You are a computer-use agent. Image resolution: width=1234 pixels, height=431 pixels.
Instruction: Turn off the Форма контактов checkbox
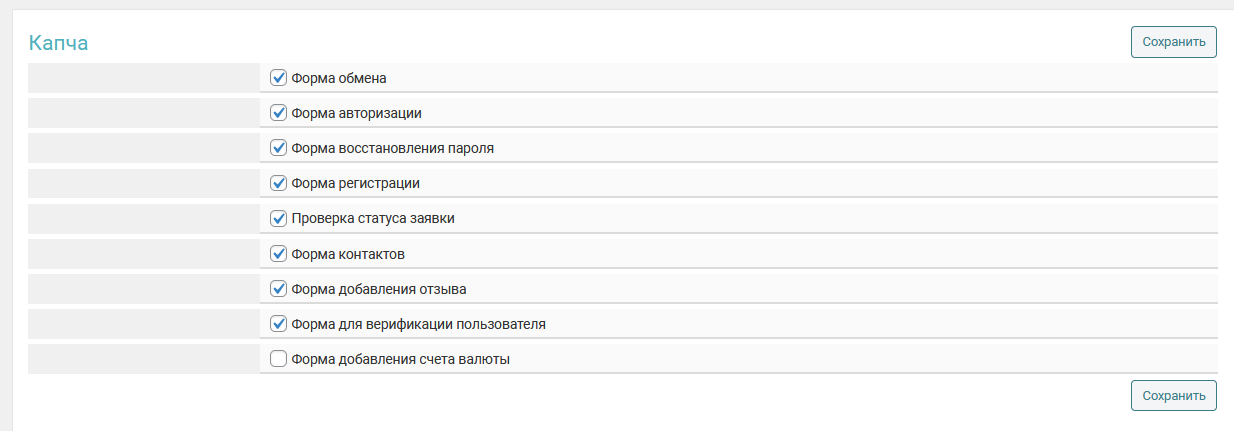point(279,254)
